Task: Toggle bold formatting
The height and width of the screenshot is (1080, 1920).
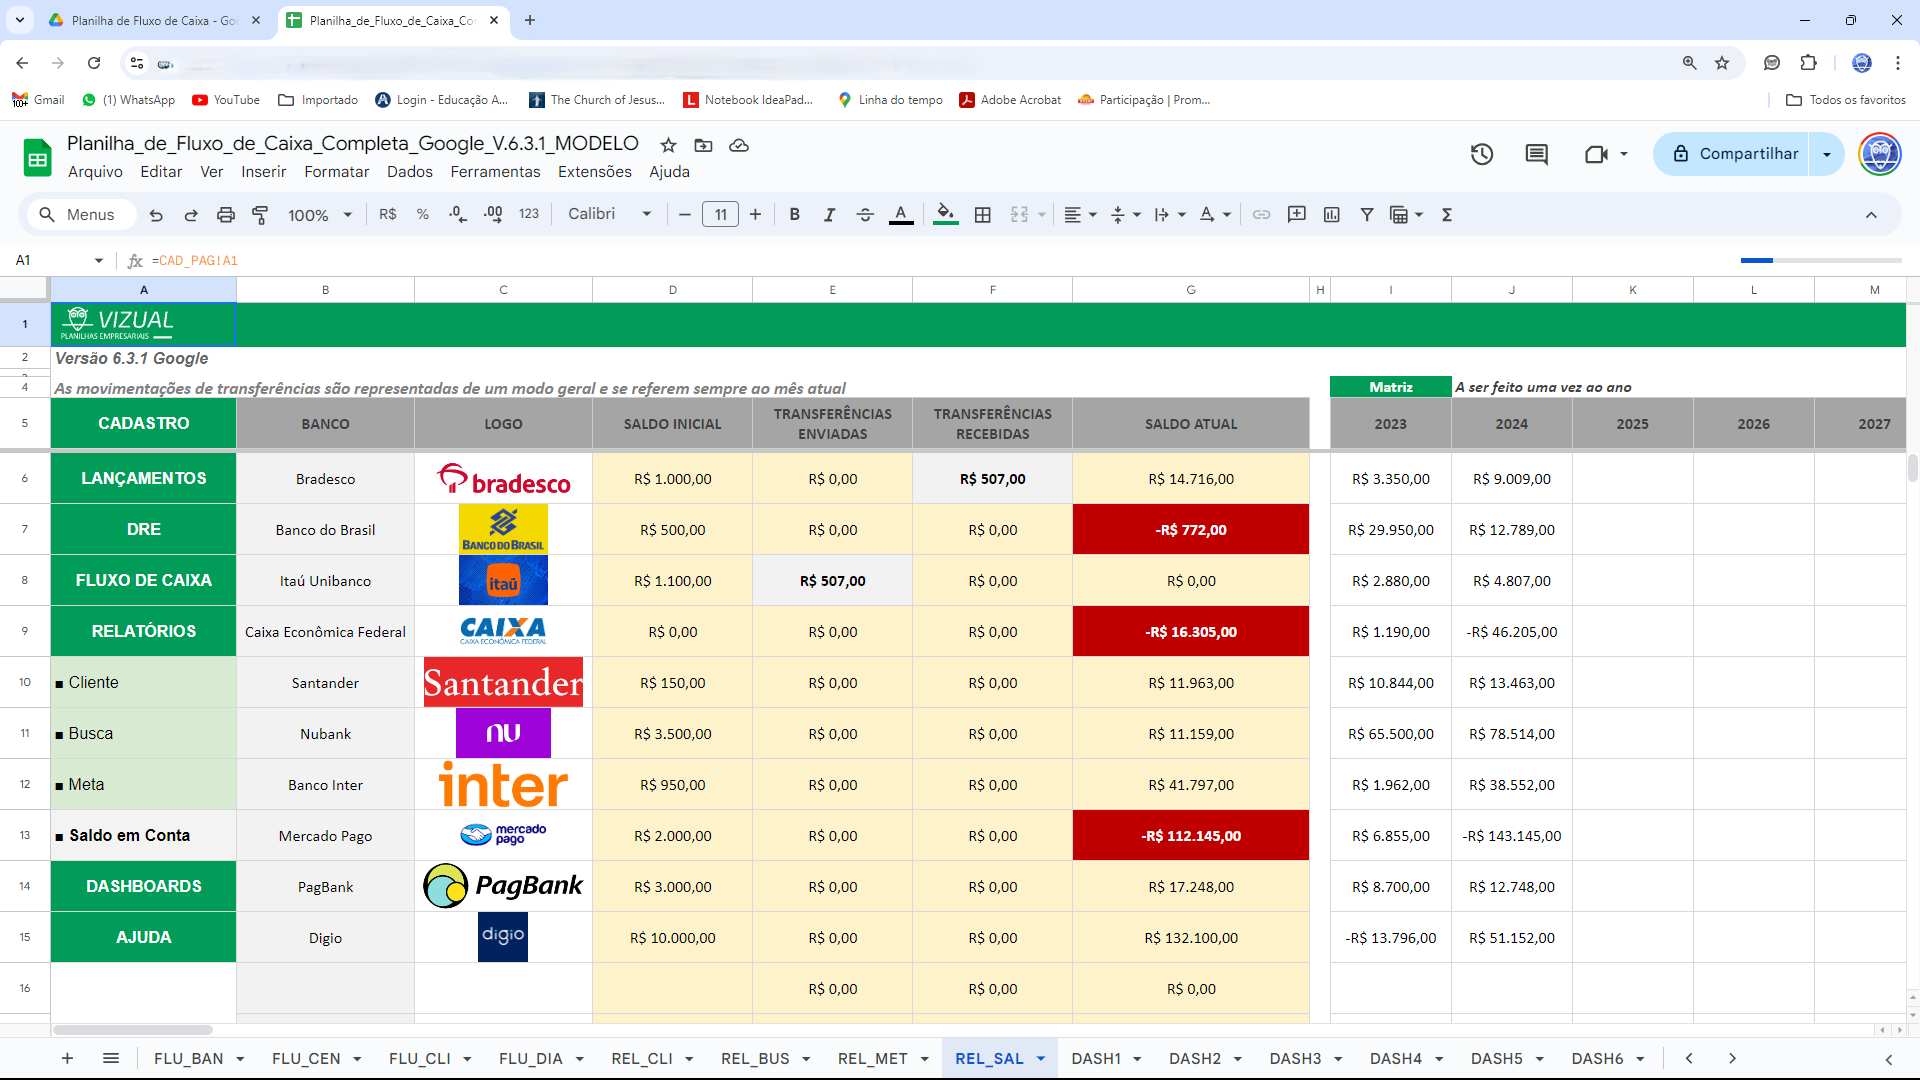Action: (794, 215)
